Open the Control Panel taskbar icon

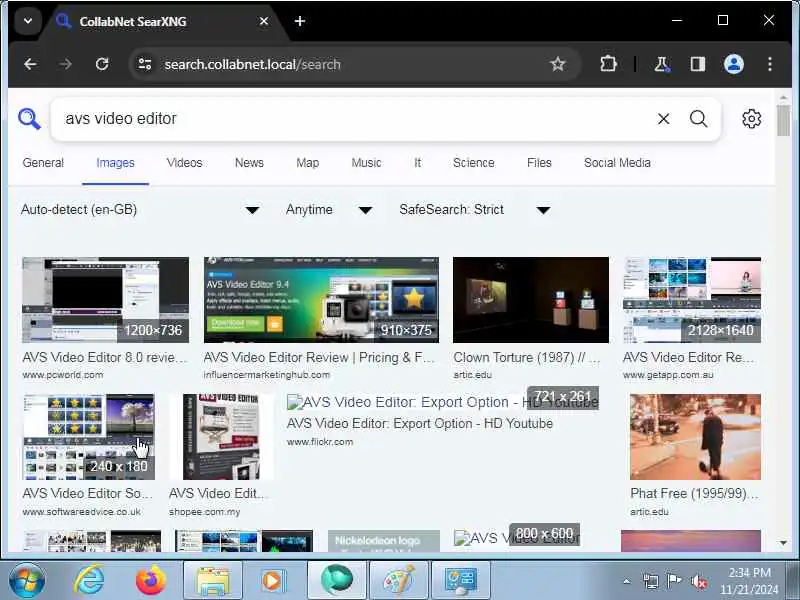click(x=461, y=581)
